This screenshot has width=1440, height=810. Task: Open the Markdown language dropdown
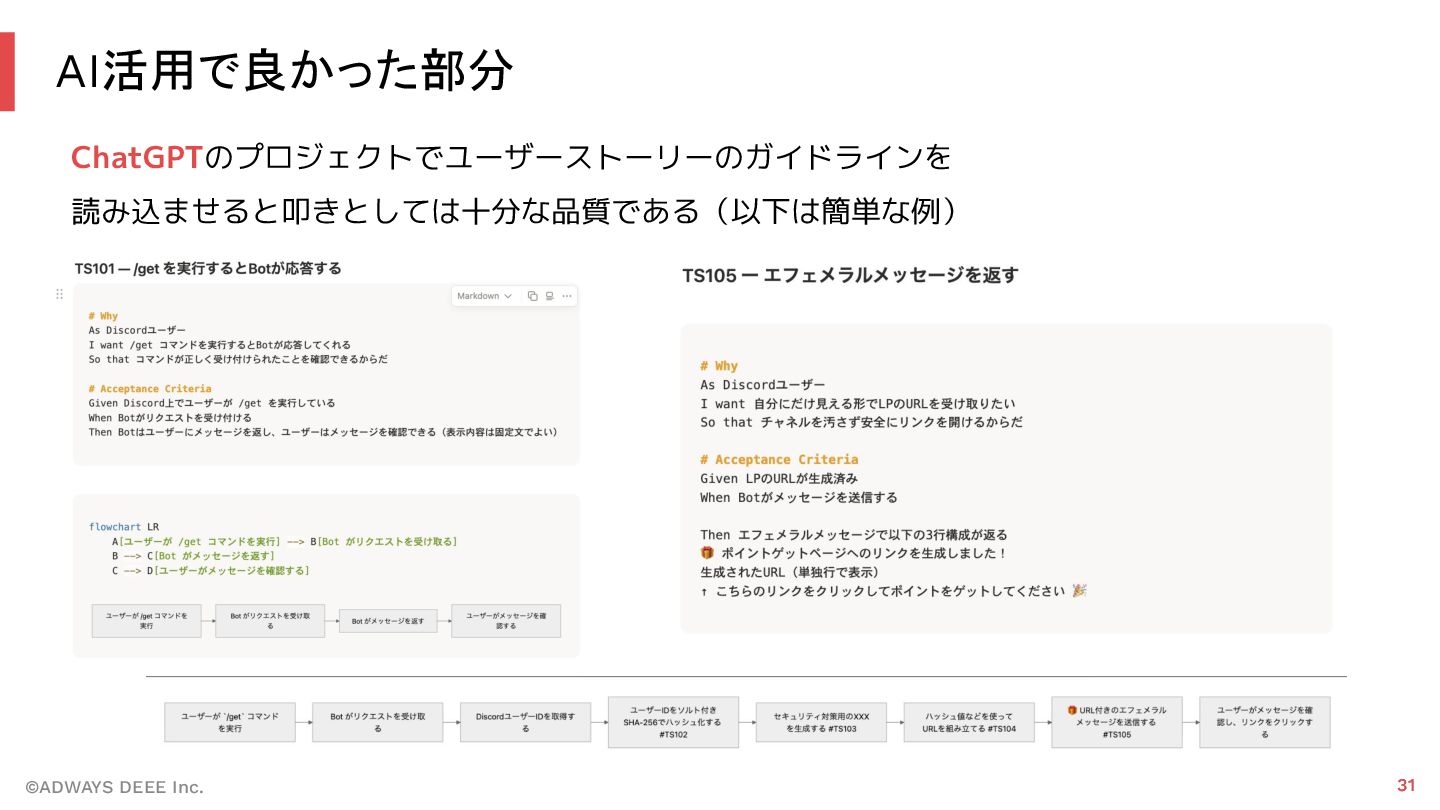click(485, 296)
